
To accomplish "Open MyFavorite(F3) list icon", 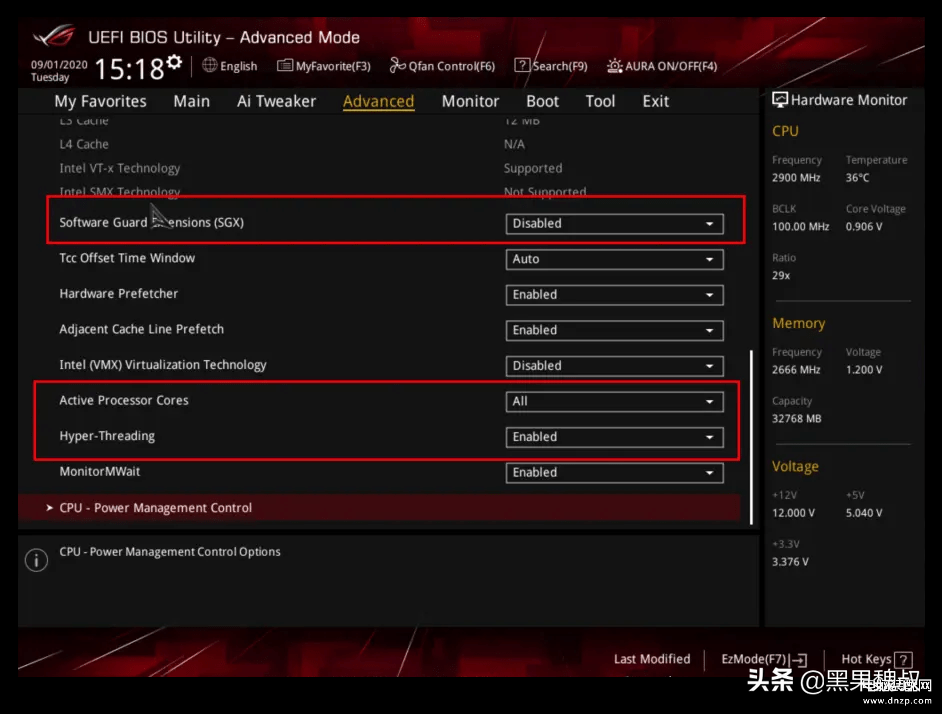I will (x=284, y=65).
